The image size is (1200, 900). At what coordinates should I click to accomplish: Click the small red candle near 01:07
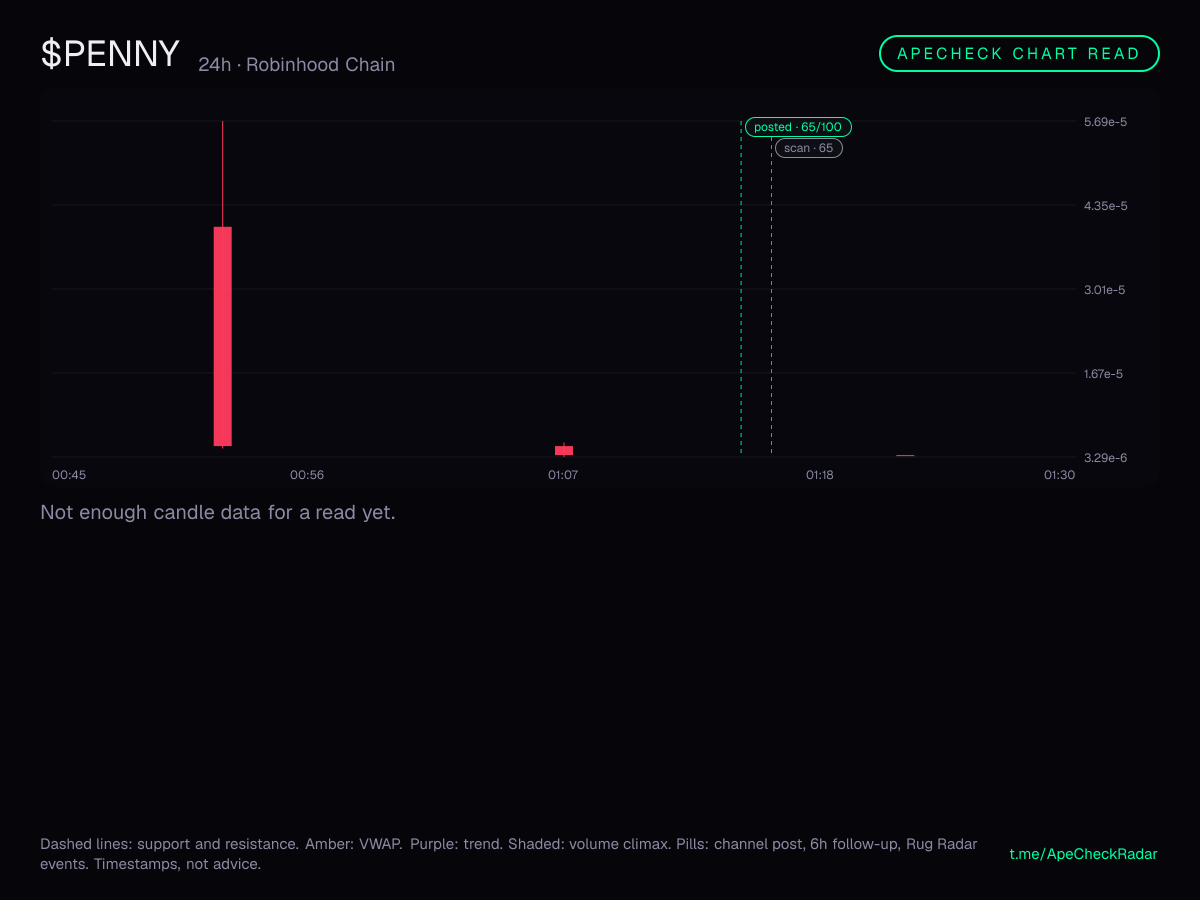pos(564,450)
